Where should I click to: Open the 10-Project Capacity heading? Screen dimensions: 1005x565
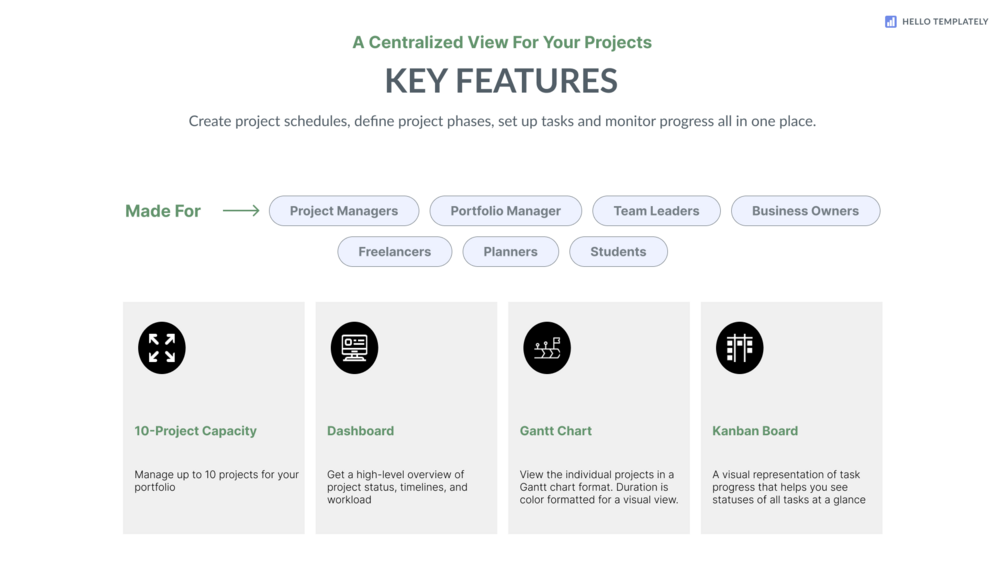point(195,431)
